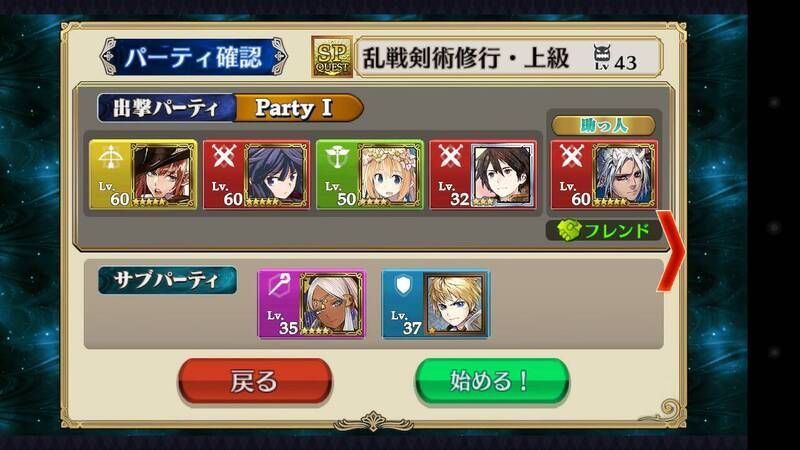Tap crossed swords icon on Lv. 32 card
The width and height of the screenshot is (800, 450).
point(450,157)
